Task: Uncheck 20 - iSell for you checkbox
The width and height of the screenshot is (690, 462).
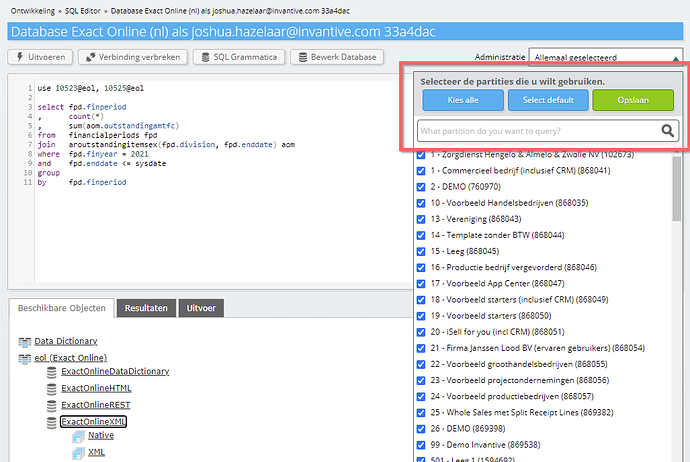Action: coord(421,332)
